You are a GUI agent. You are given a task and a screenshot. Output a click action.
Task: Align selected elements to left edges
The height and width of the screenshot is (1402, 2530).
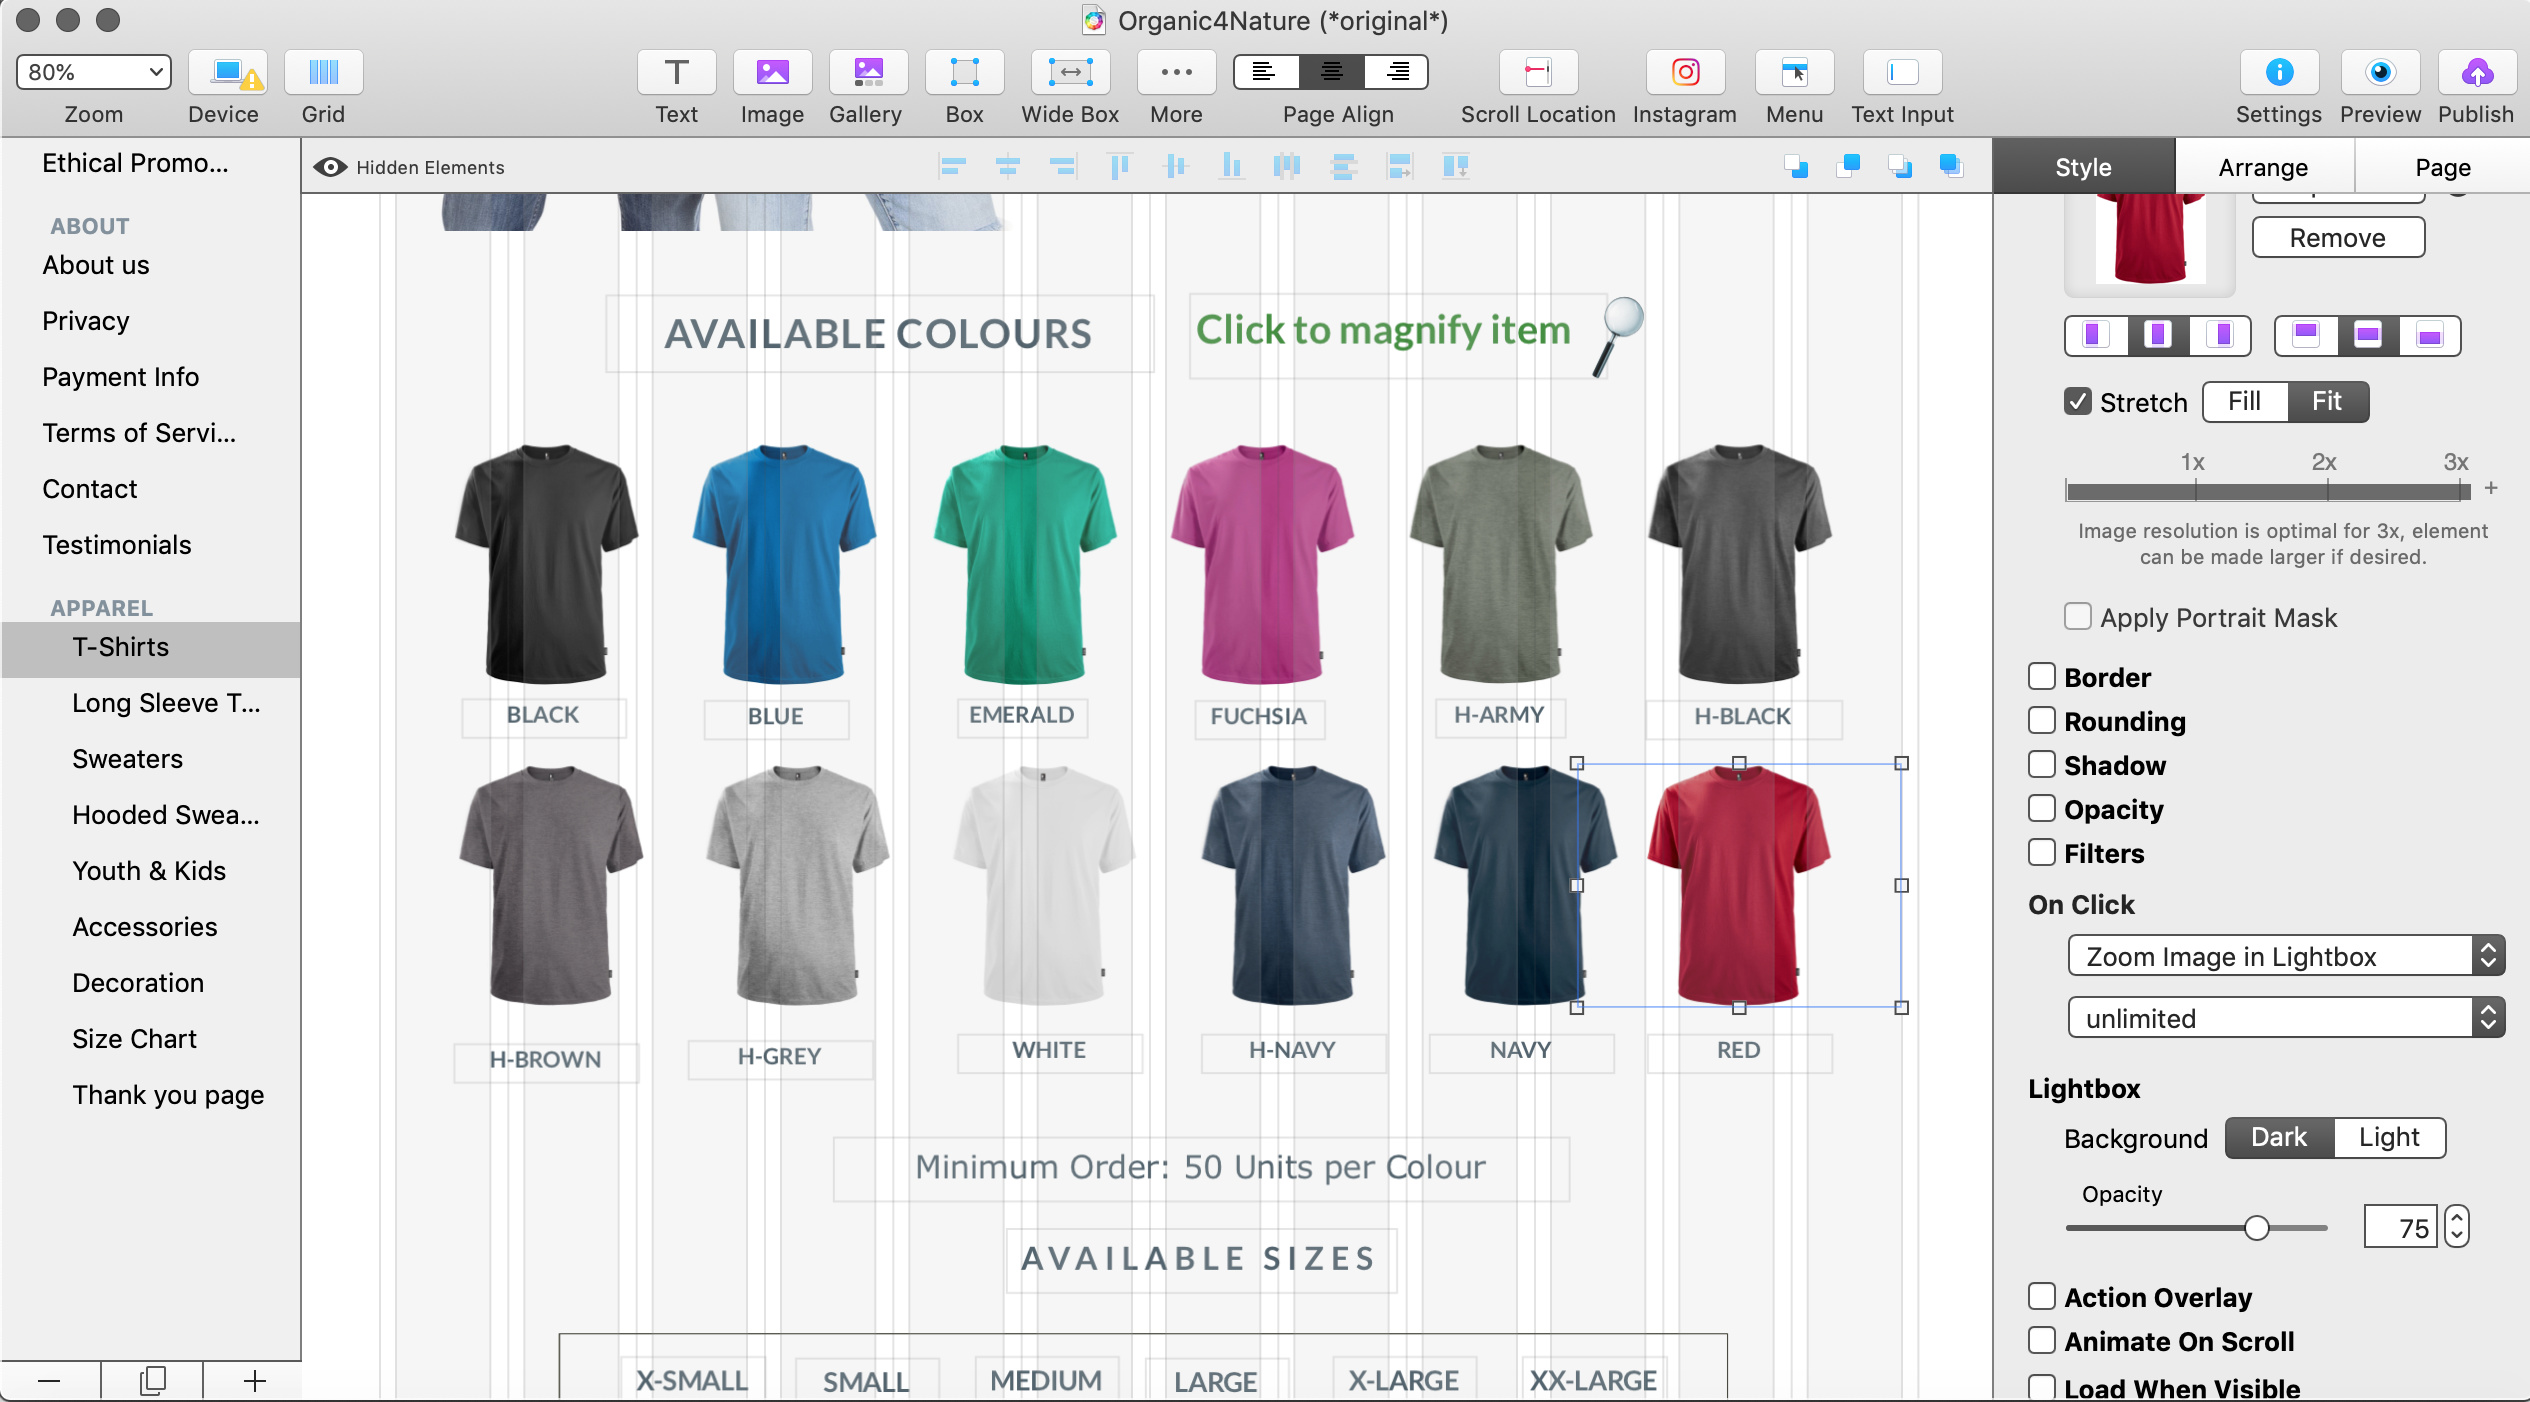953,166
